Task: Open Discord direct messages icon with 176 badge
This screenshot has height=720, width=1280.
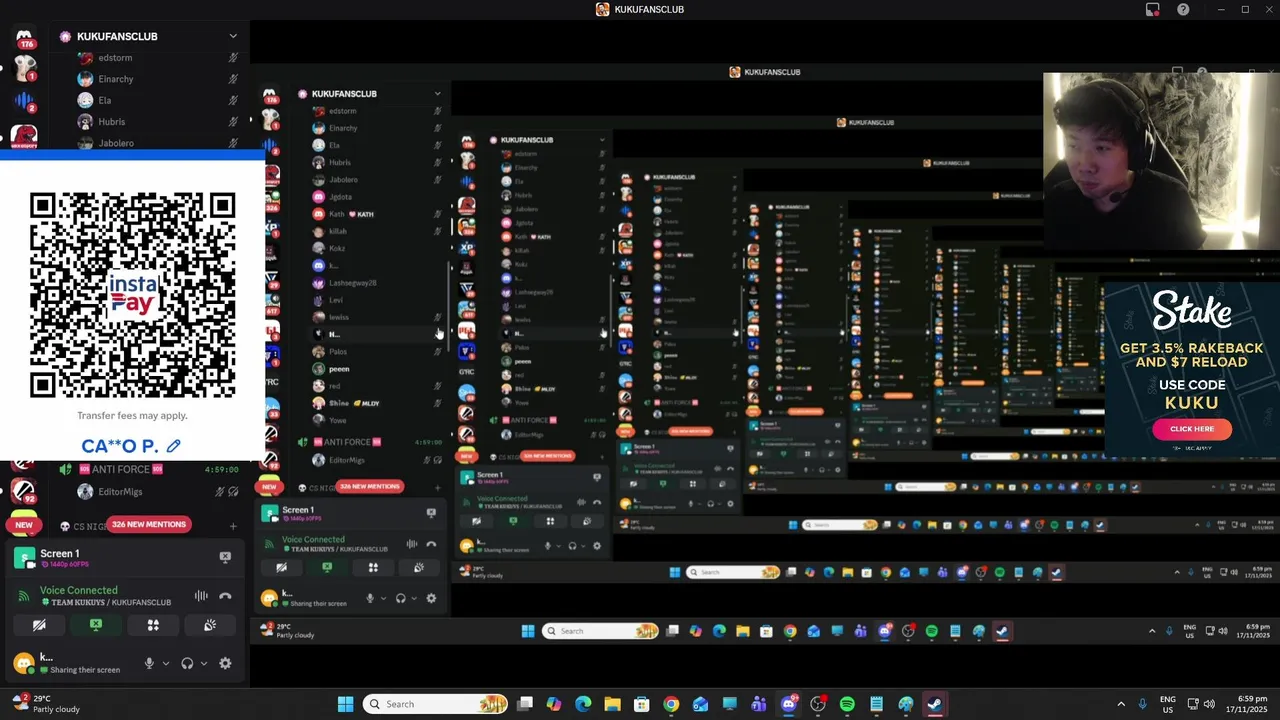Action: point(25,39)
